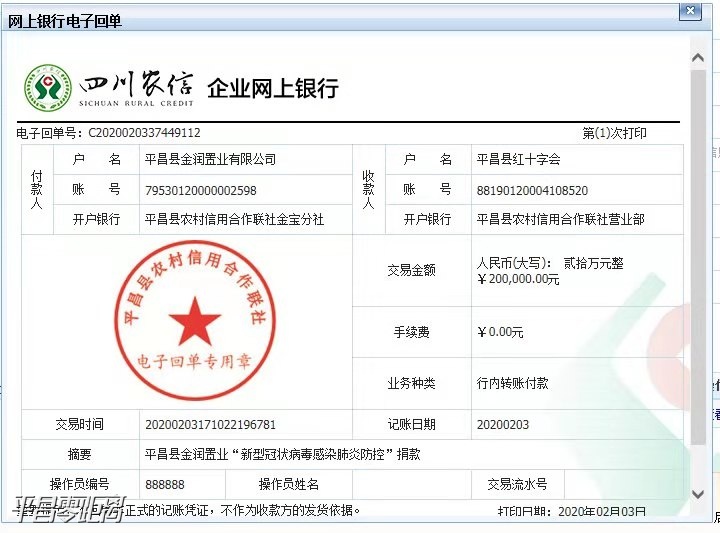Click the 交易流水号 label cell
Viewport: 720px width, 533px height.
[518, 484]
